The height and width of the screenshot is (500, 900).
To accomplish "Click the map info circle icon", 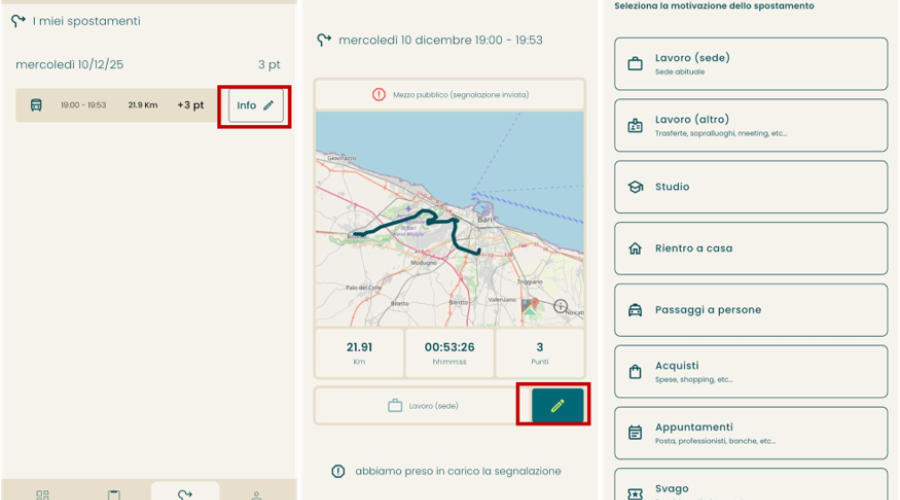I will tap(560, 306).
